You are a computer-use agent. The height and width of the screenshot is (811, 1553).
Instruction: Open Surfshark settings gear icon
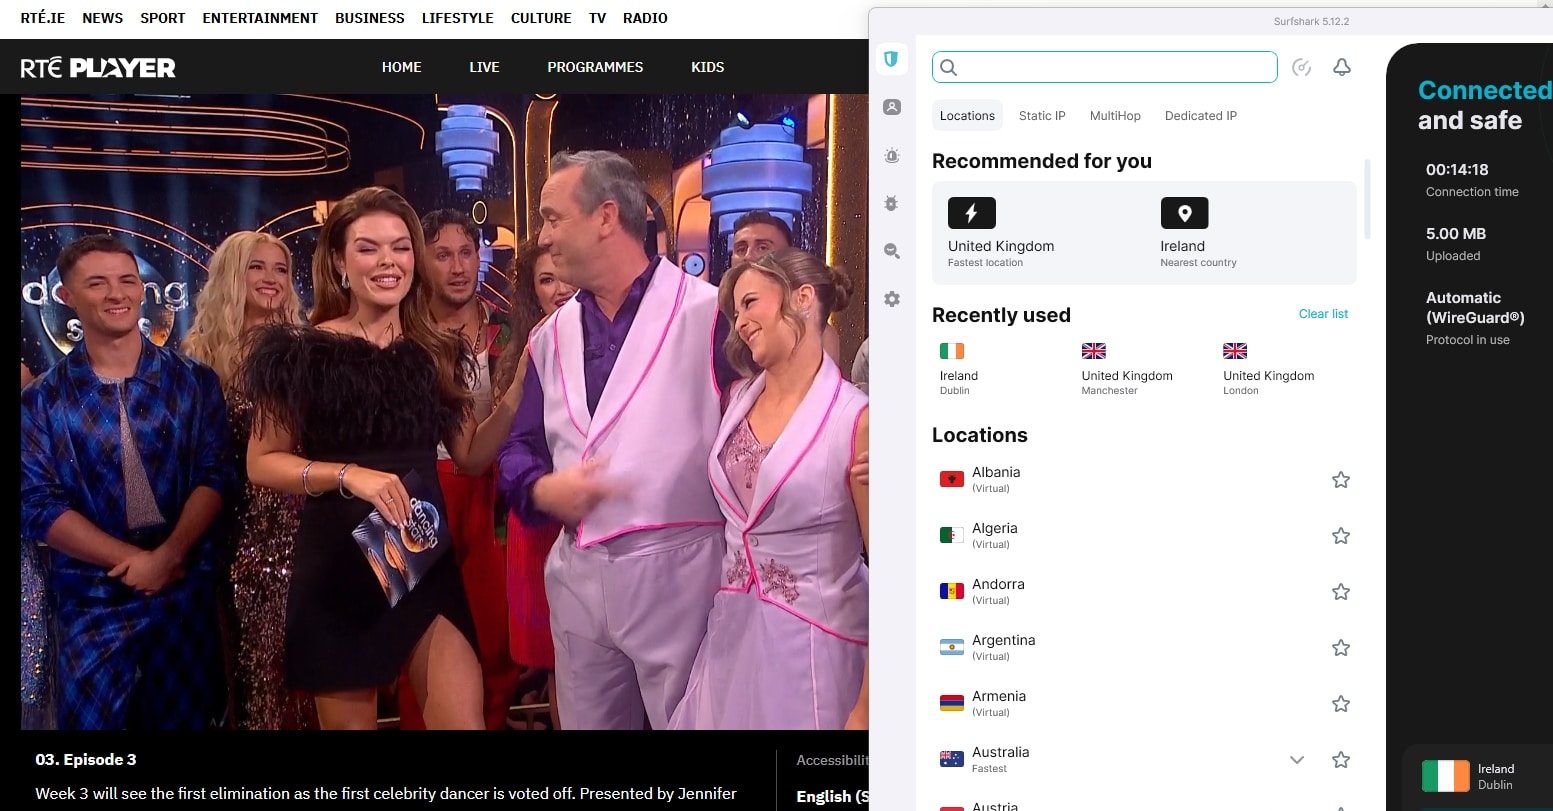892,299
